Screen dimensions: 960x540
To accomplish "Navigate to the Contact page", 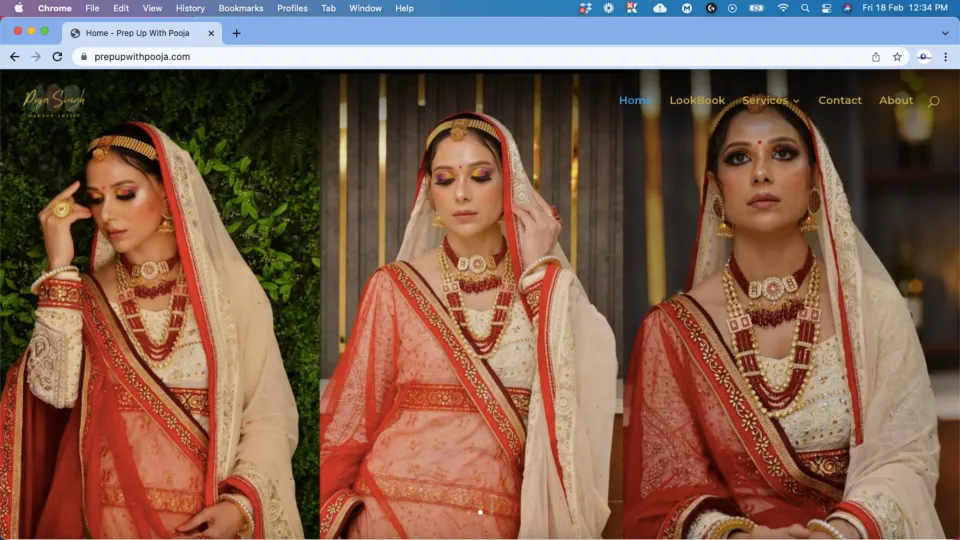I will pos(839,100).
